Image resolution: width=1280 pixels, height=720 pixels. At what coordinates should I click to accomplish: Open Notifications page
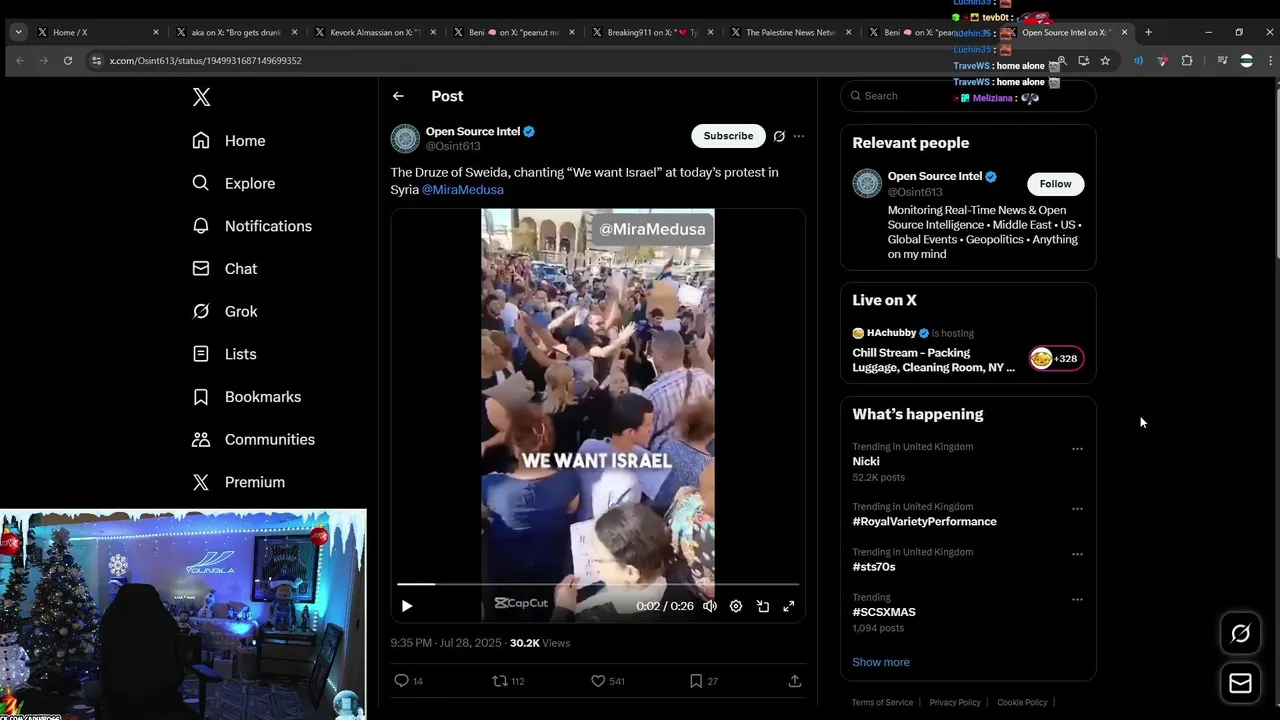252,226
